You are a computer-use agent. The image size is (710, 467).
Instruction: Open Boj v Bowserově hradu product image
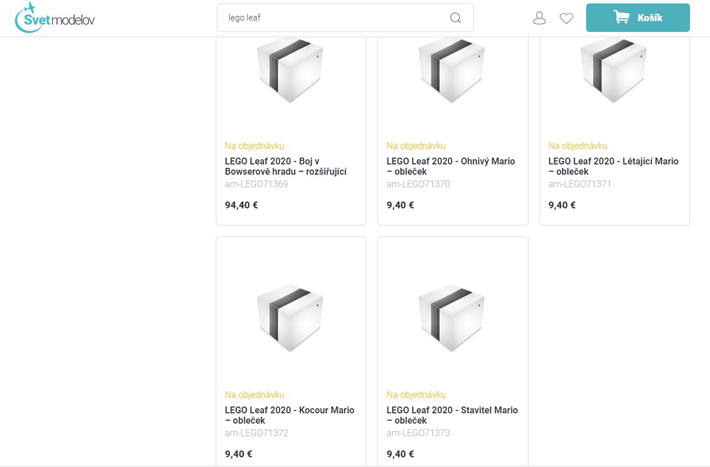coord(290,70)
